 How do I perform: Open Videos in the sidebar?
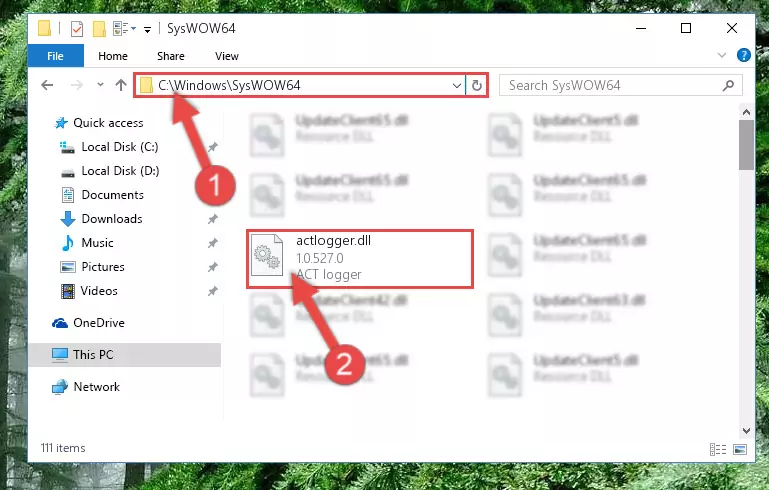point(99,291)
